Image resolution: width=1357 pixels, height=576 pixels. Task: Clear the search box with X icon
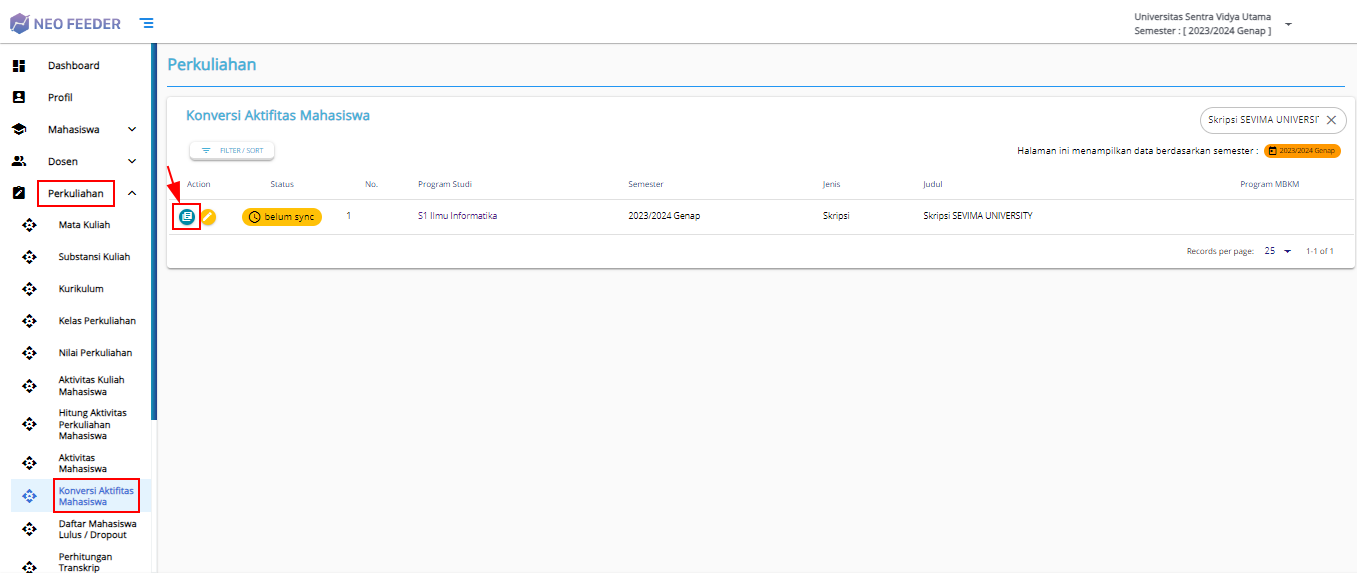coord(1331,120)
